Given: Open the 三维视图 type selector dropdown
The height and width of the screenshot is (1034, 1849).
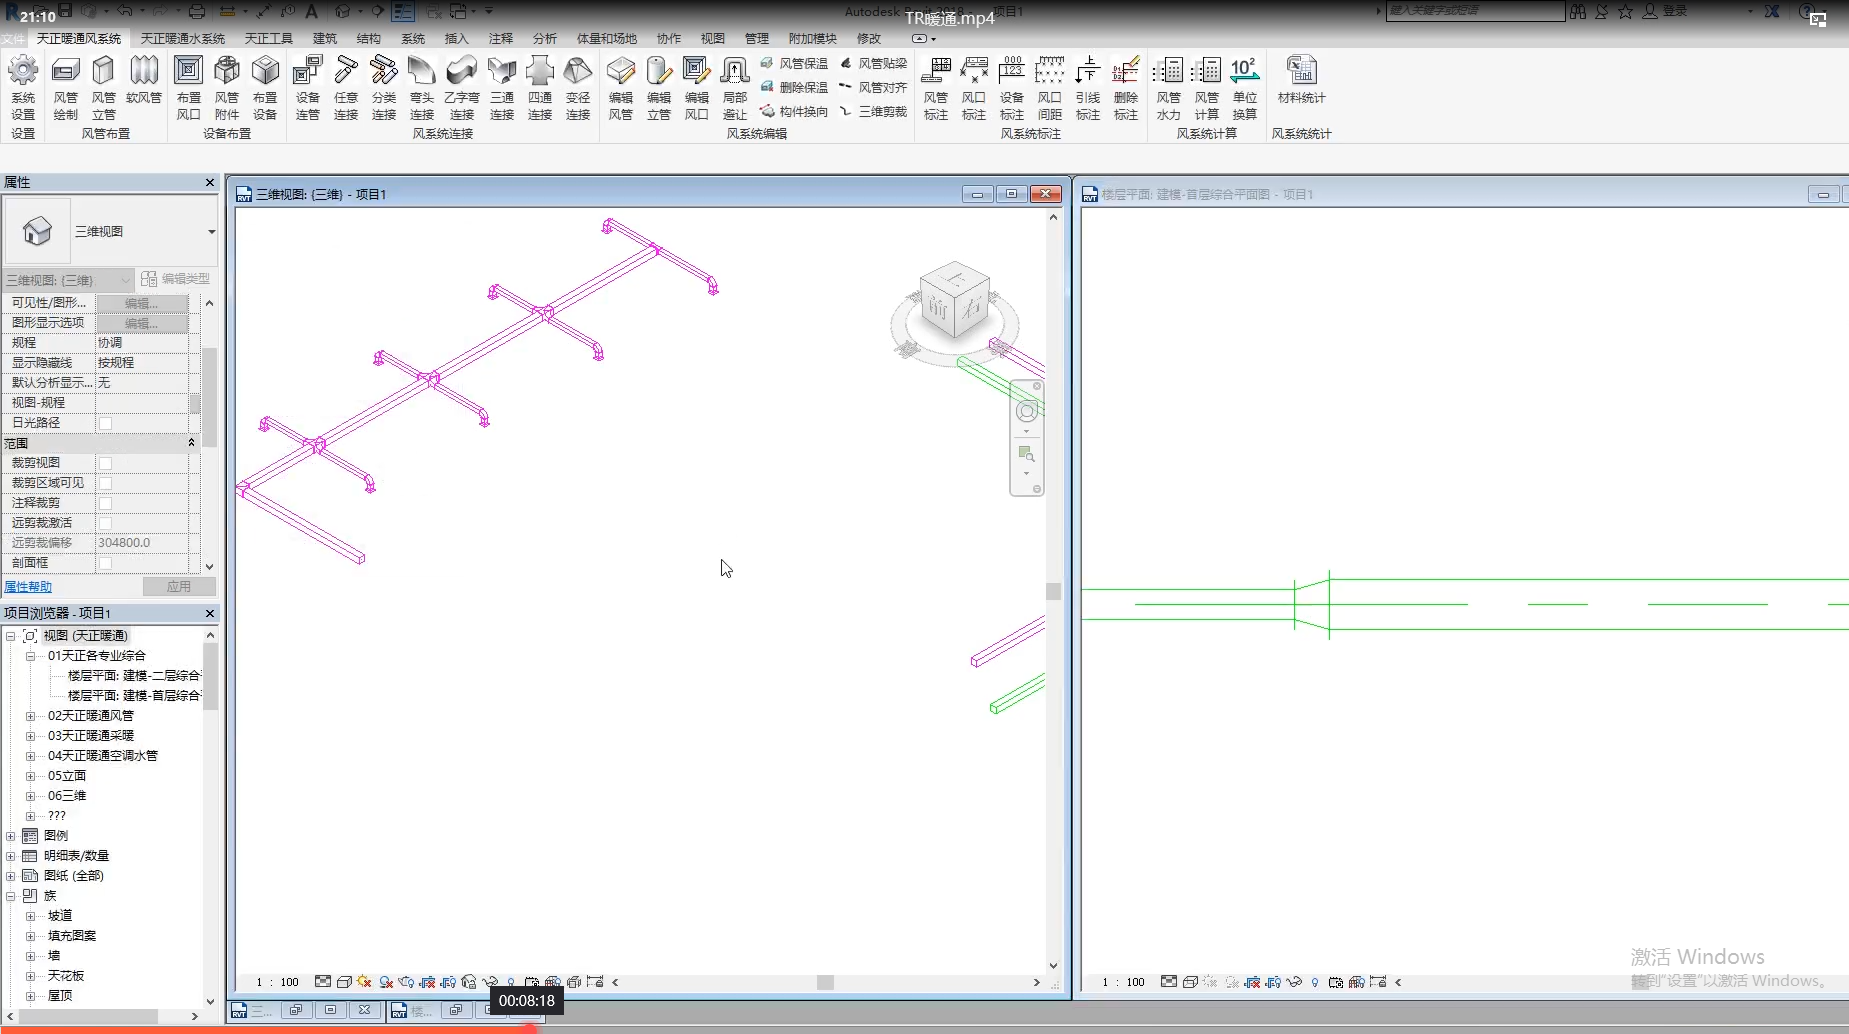Looking at the screenshot, I should [x=211, y=232].
